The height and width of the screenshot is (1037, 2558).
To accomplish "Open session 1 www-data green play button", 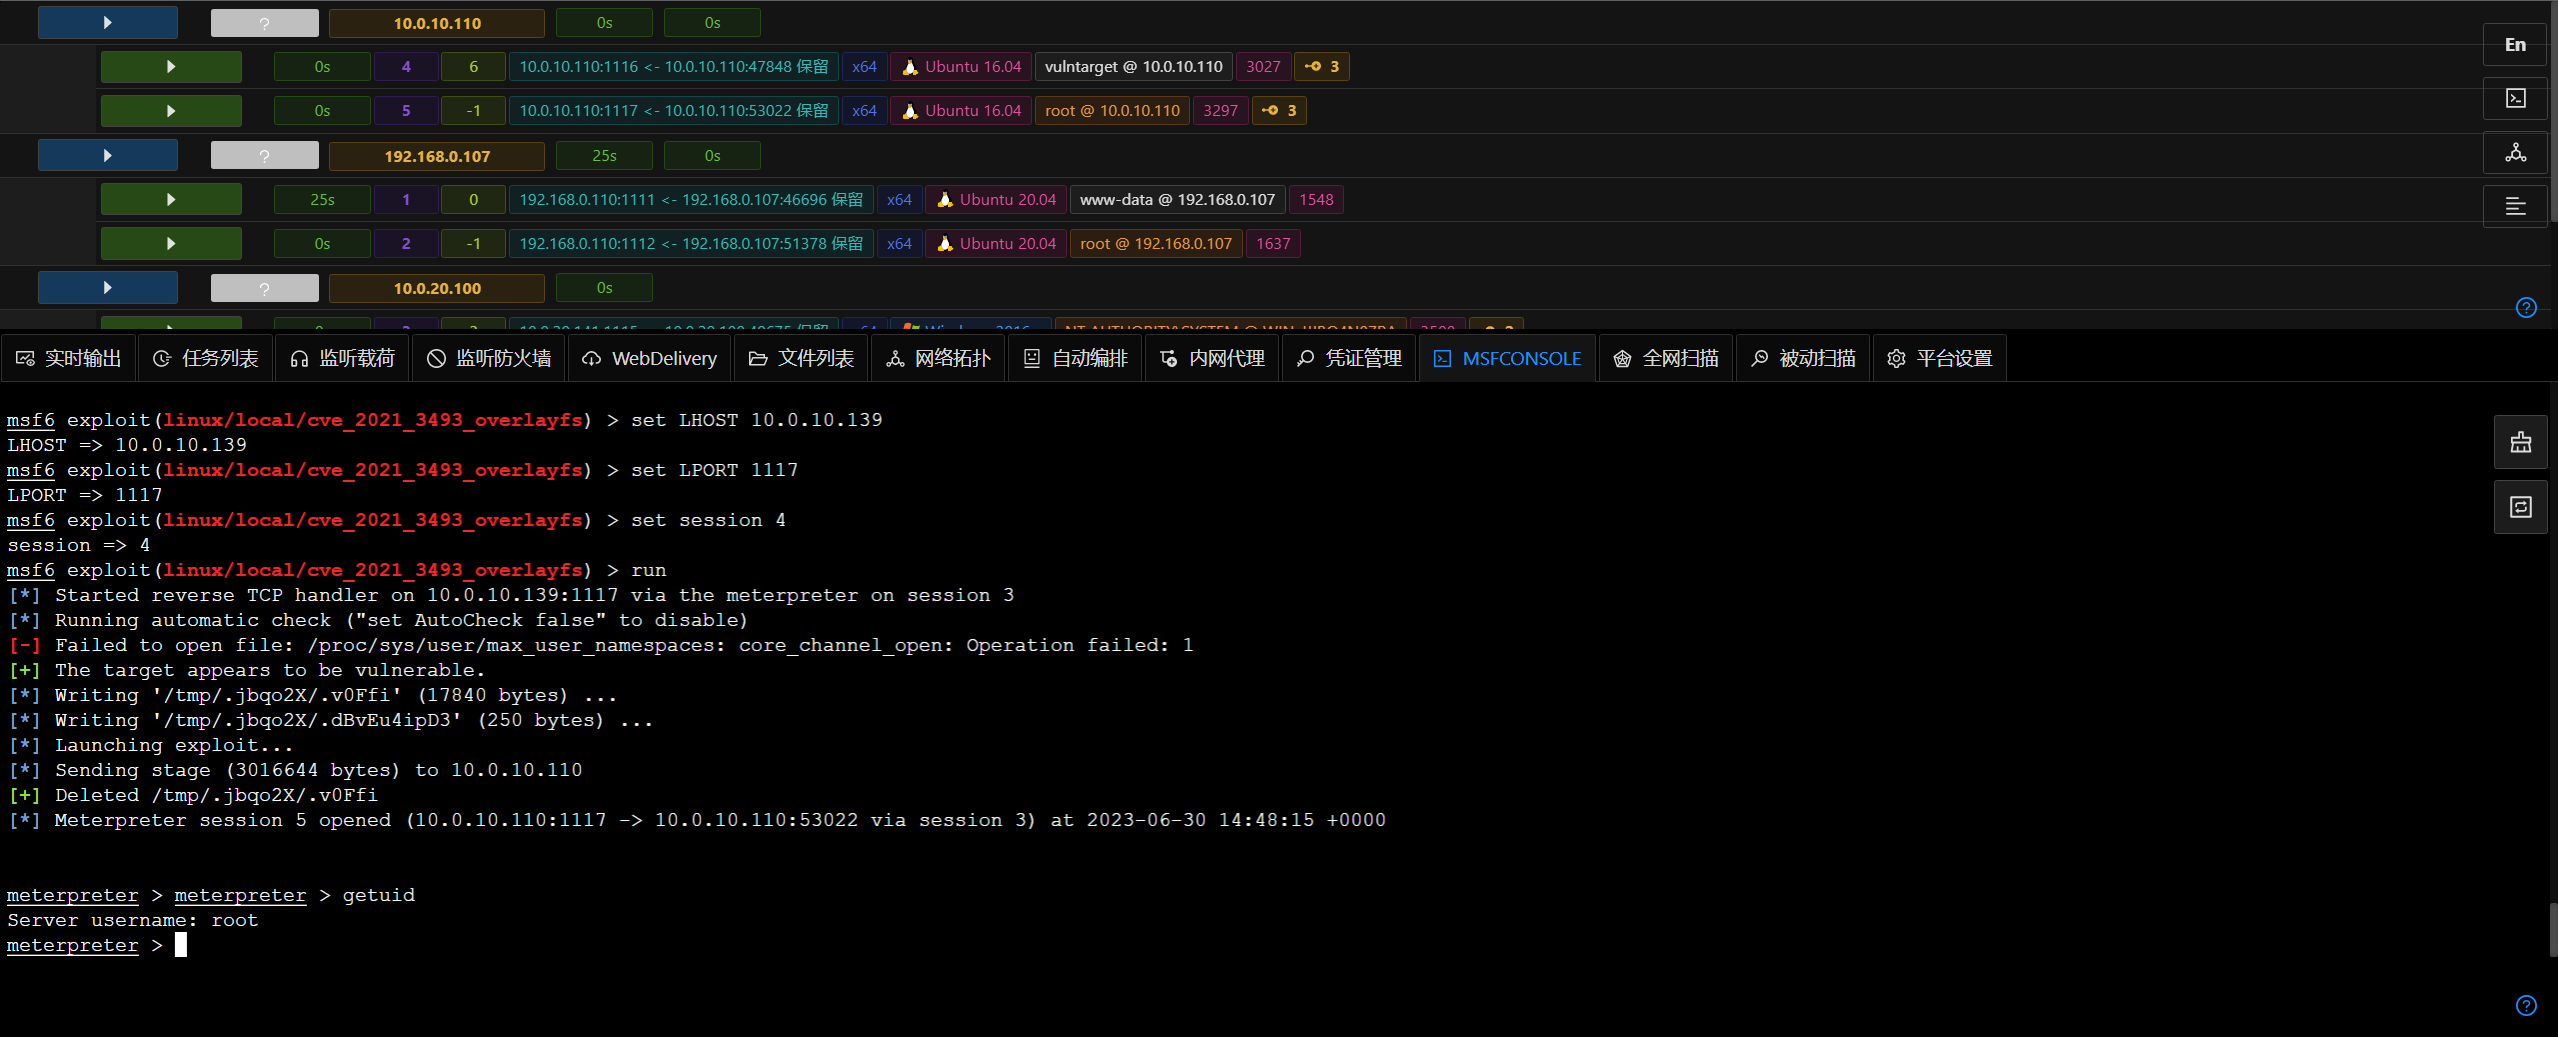I will (x=171, y=200).
